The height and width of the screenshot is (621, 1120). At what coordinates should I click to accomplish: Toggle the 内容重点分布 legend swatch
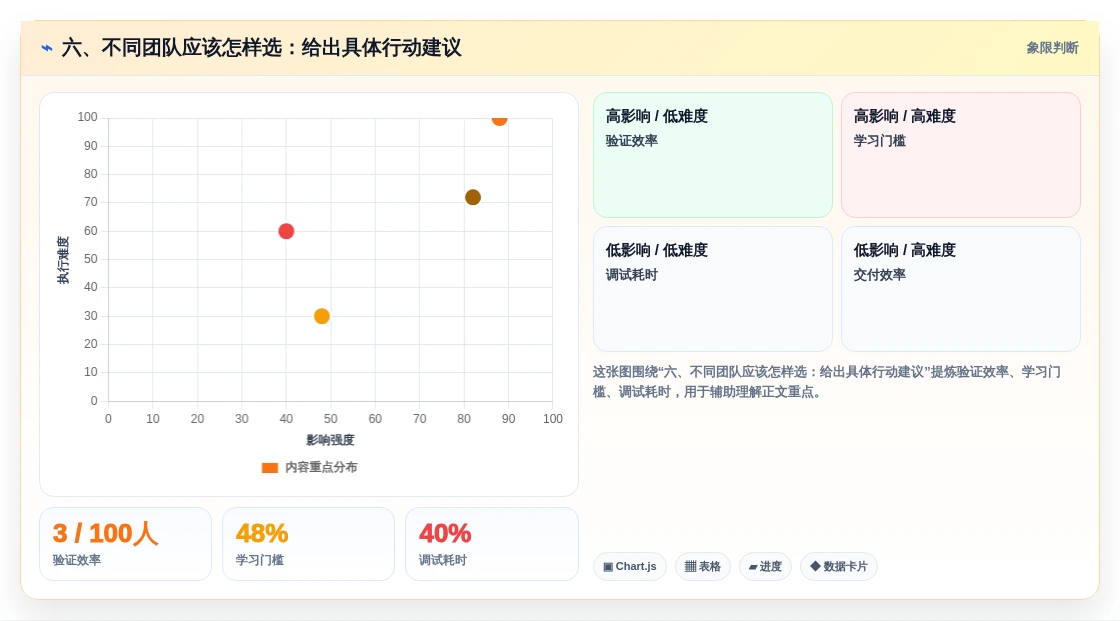point(269,467)
